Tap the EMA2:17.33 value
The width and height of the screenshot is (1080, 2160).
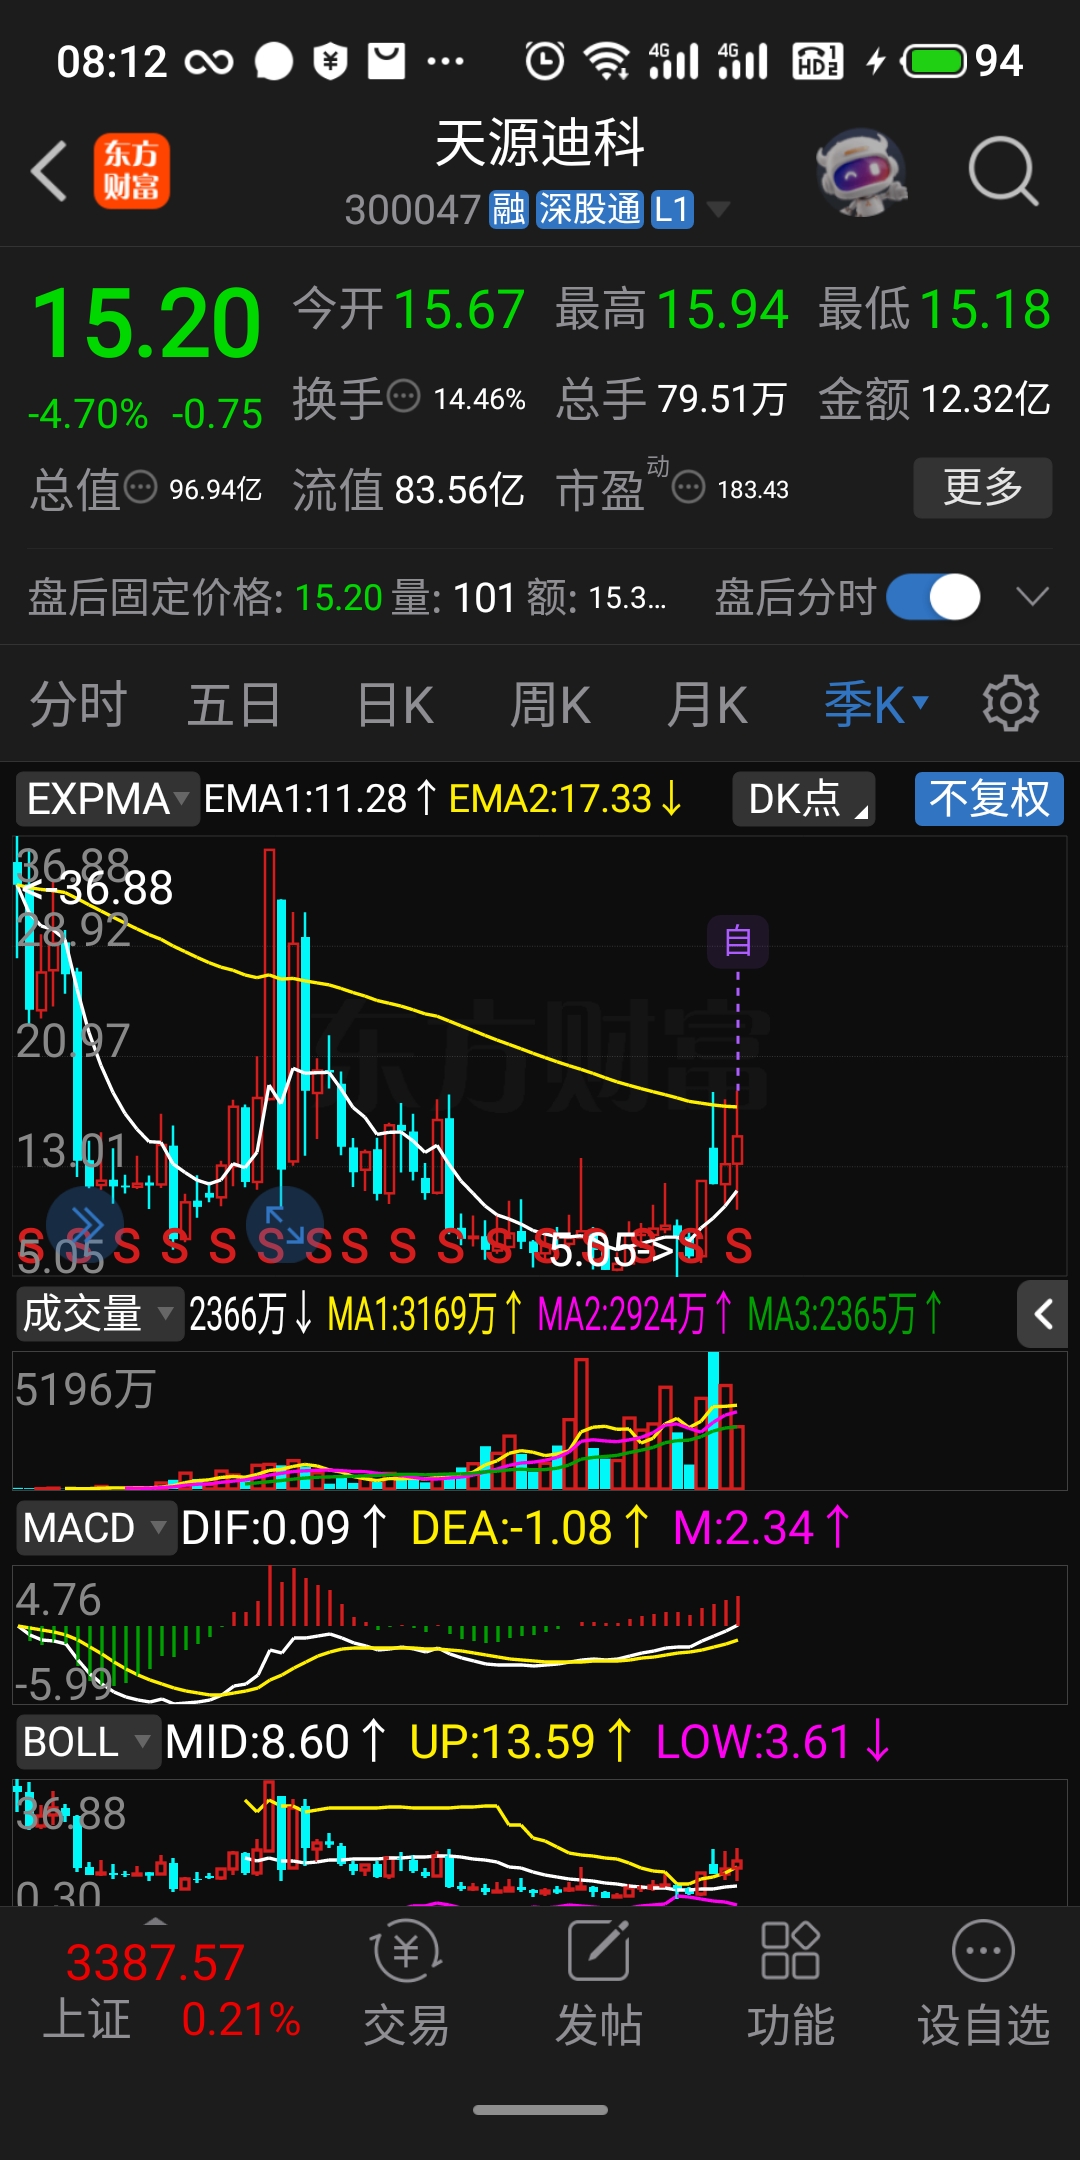click(x=566, y=799)
